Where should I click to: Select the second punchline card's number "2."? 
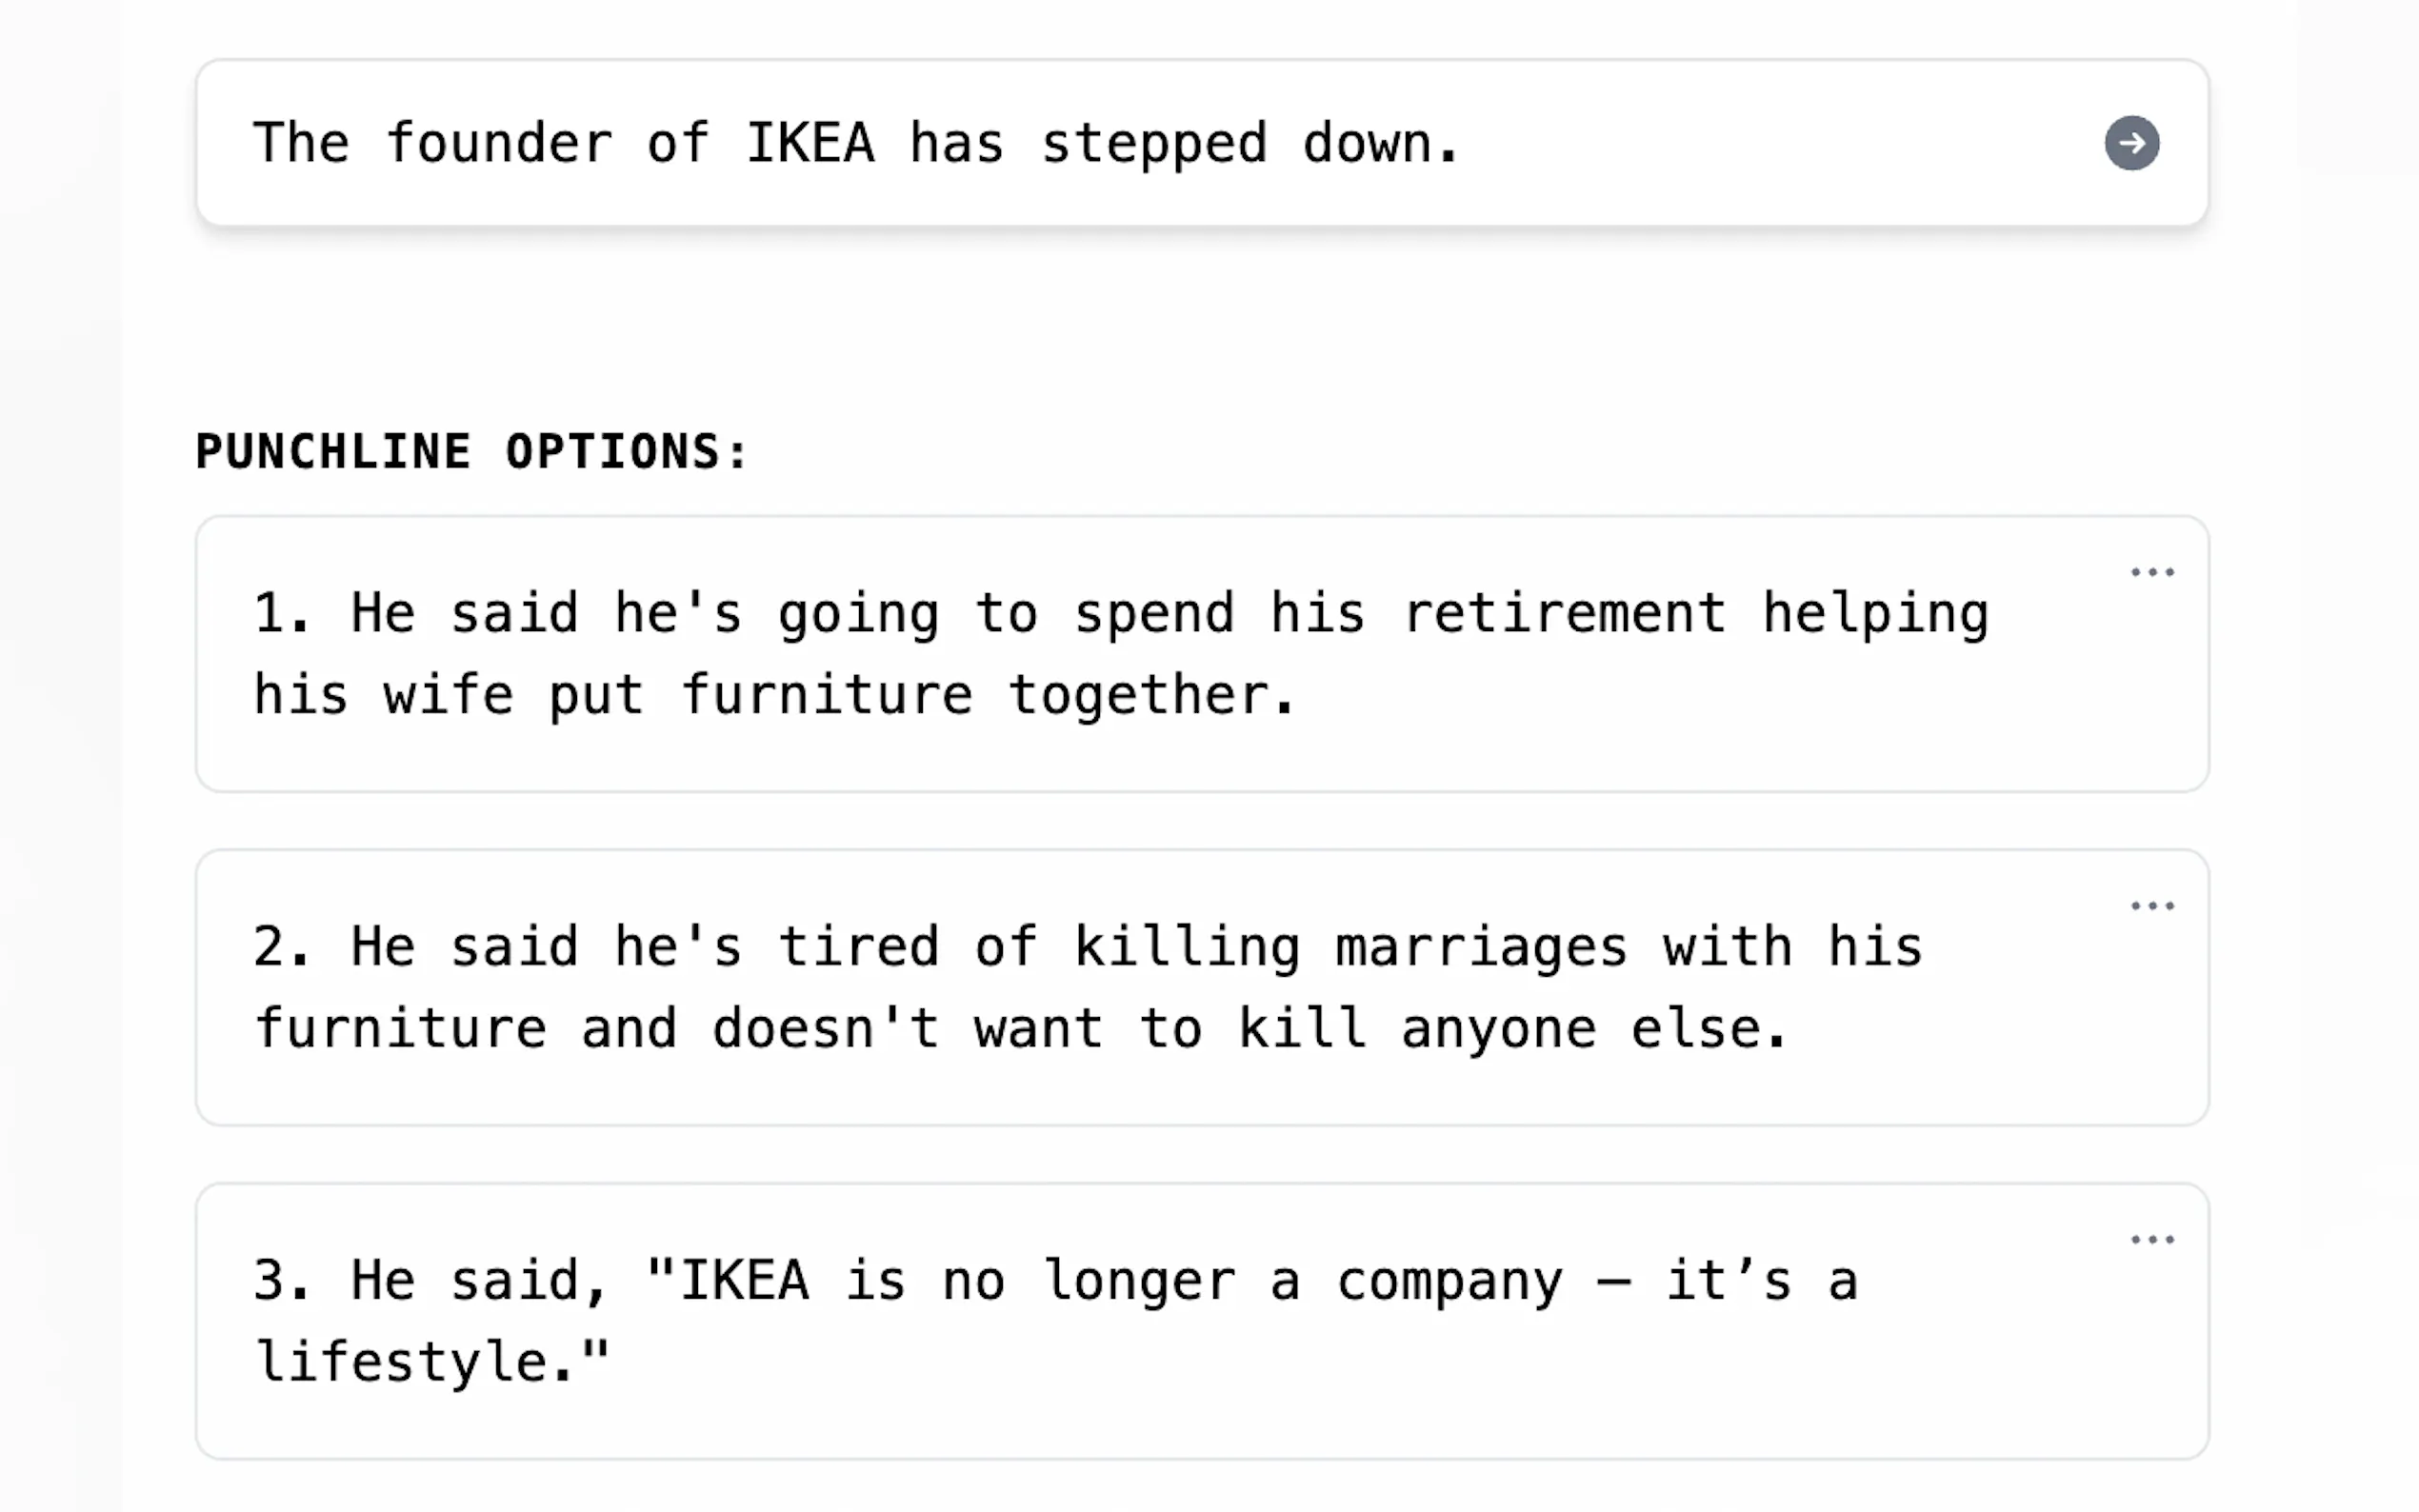click(280, 947)
